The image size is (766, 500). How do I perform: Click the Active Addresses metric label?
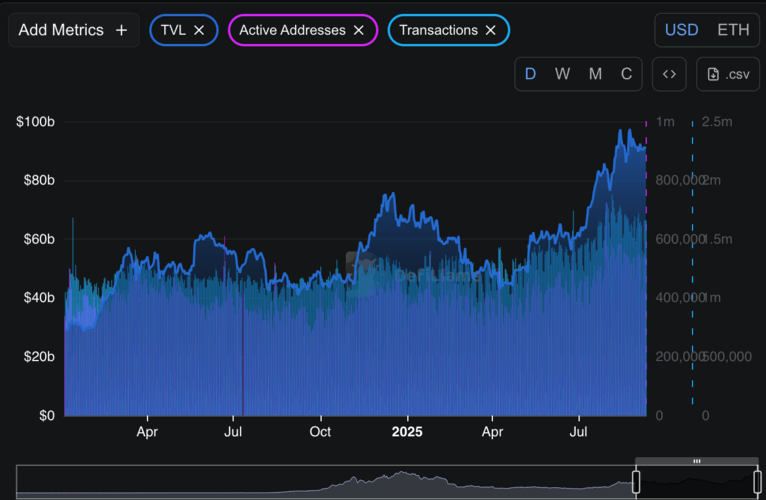292,30
